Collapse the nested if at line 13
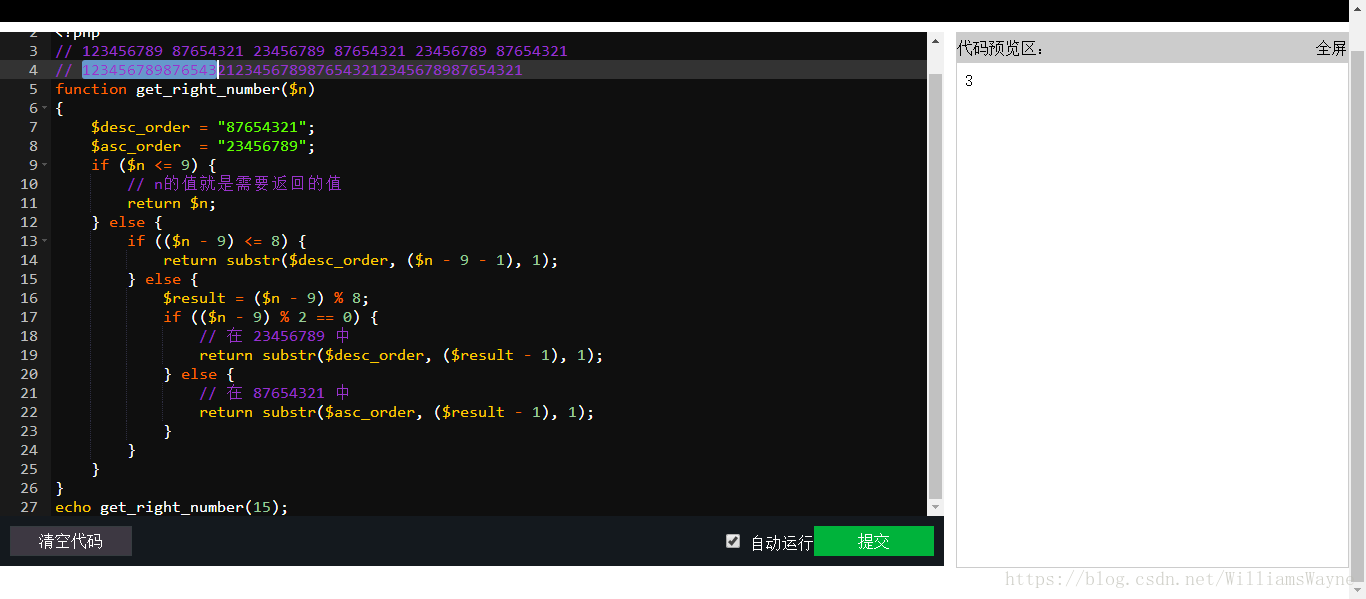 pyautogui.click(x=45, y=241)
